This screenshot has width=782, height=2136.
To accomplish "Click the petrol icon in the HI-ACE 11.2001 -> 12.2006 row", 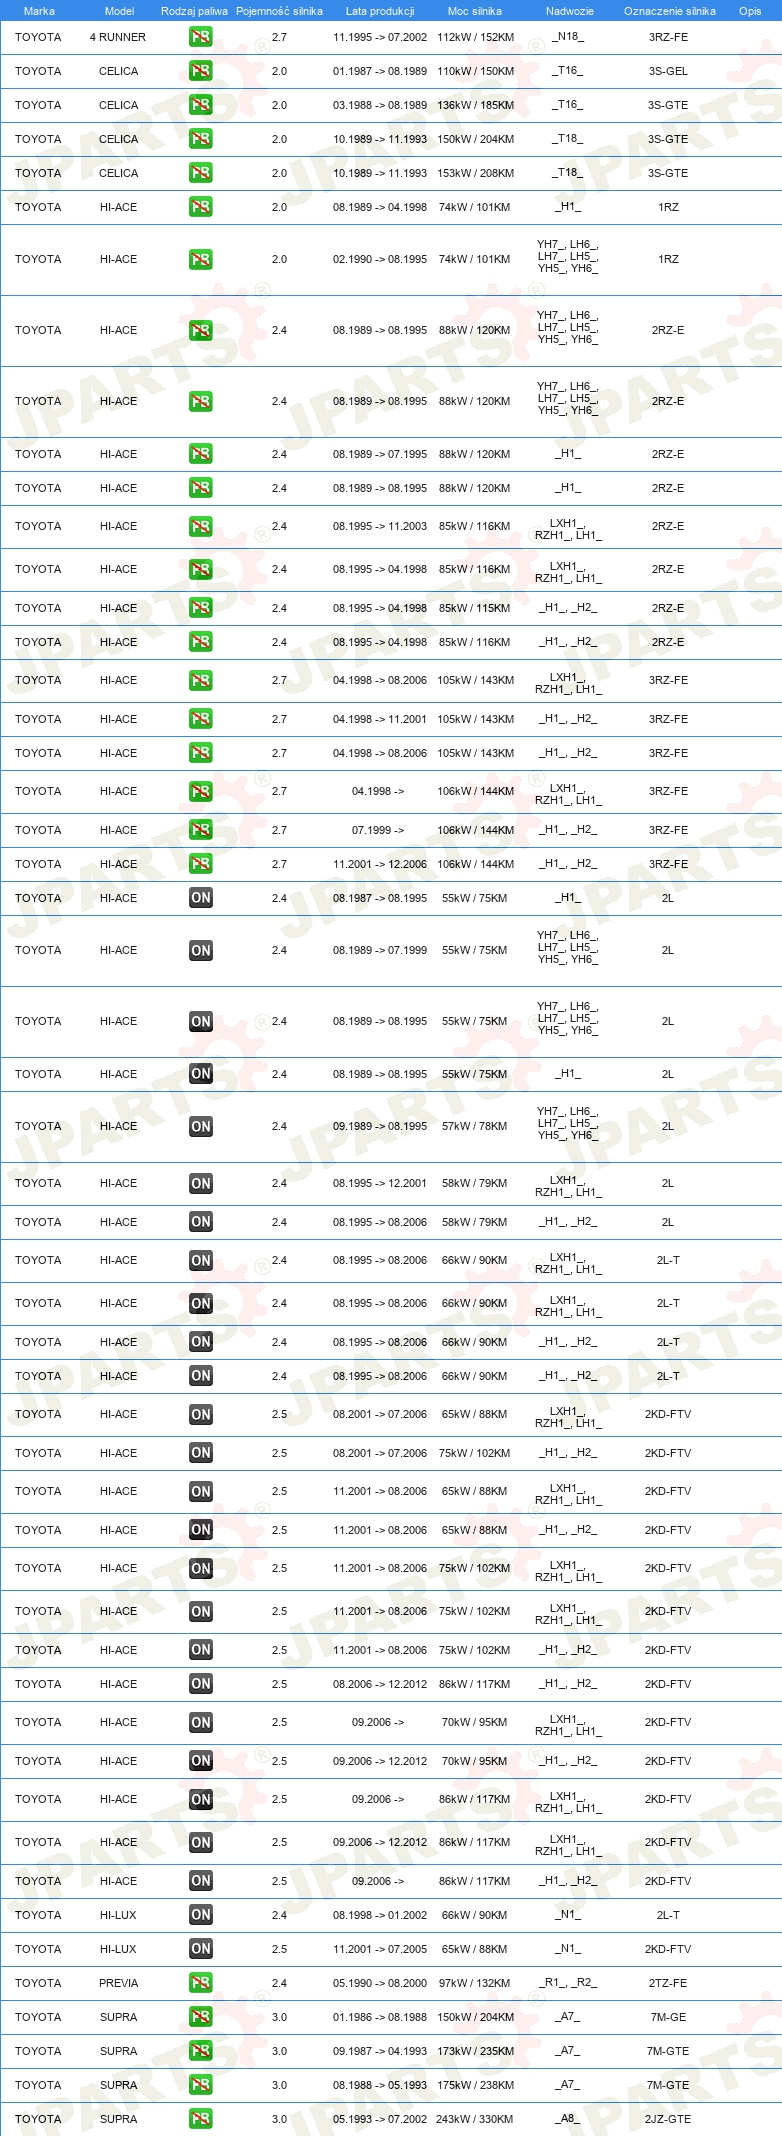I will pyautogui.click(x=201, y=864).
